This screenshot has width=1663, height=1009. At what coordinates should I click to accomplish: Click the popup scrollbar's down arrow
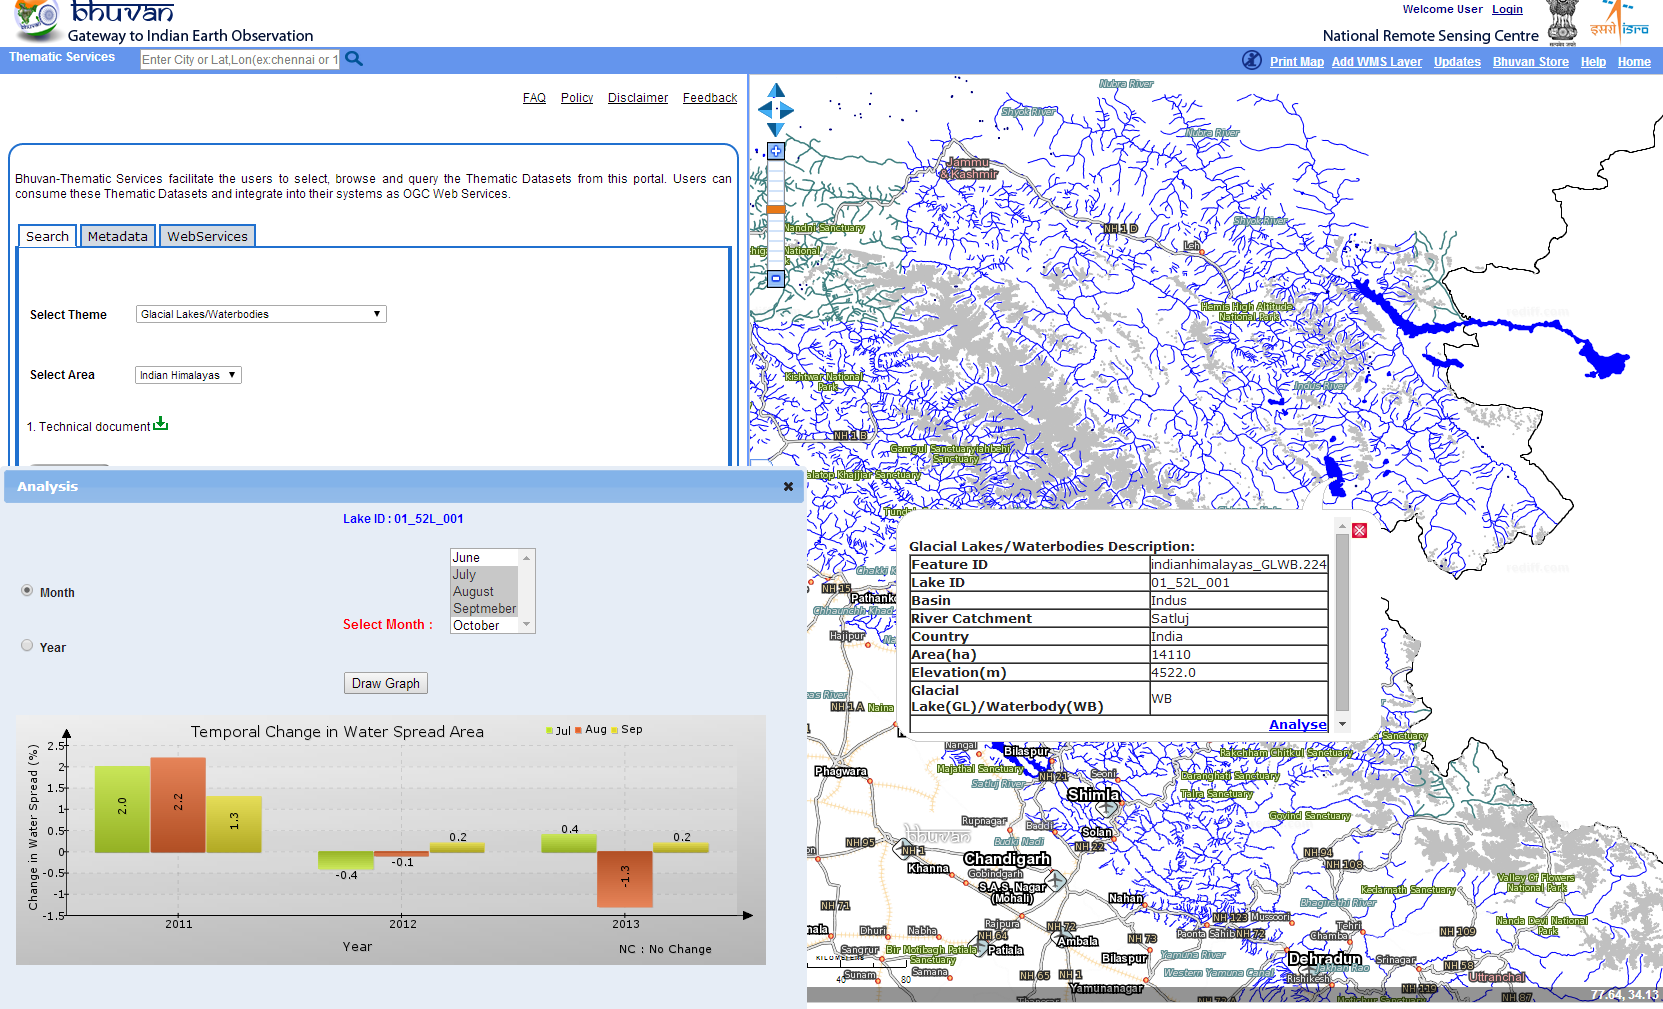1342,724
